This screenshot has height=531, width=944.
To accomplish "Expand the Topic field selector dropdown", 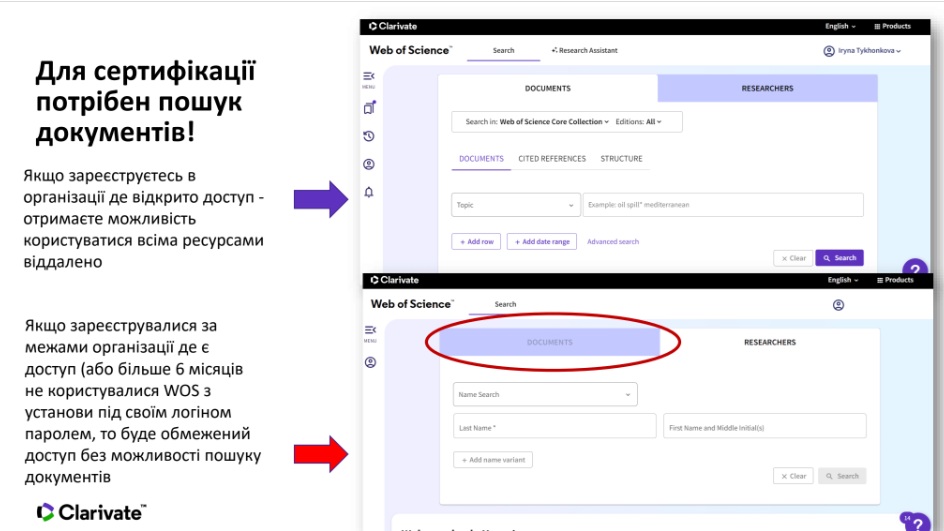I will 515,205.
